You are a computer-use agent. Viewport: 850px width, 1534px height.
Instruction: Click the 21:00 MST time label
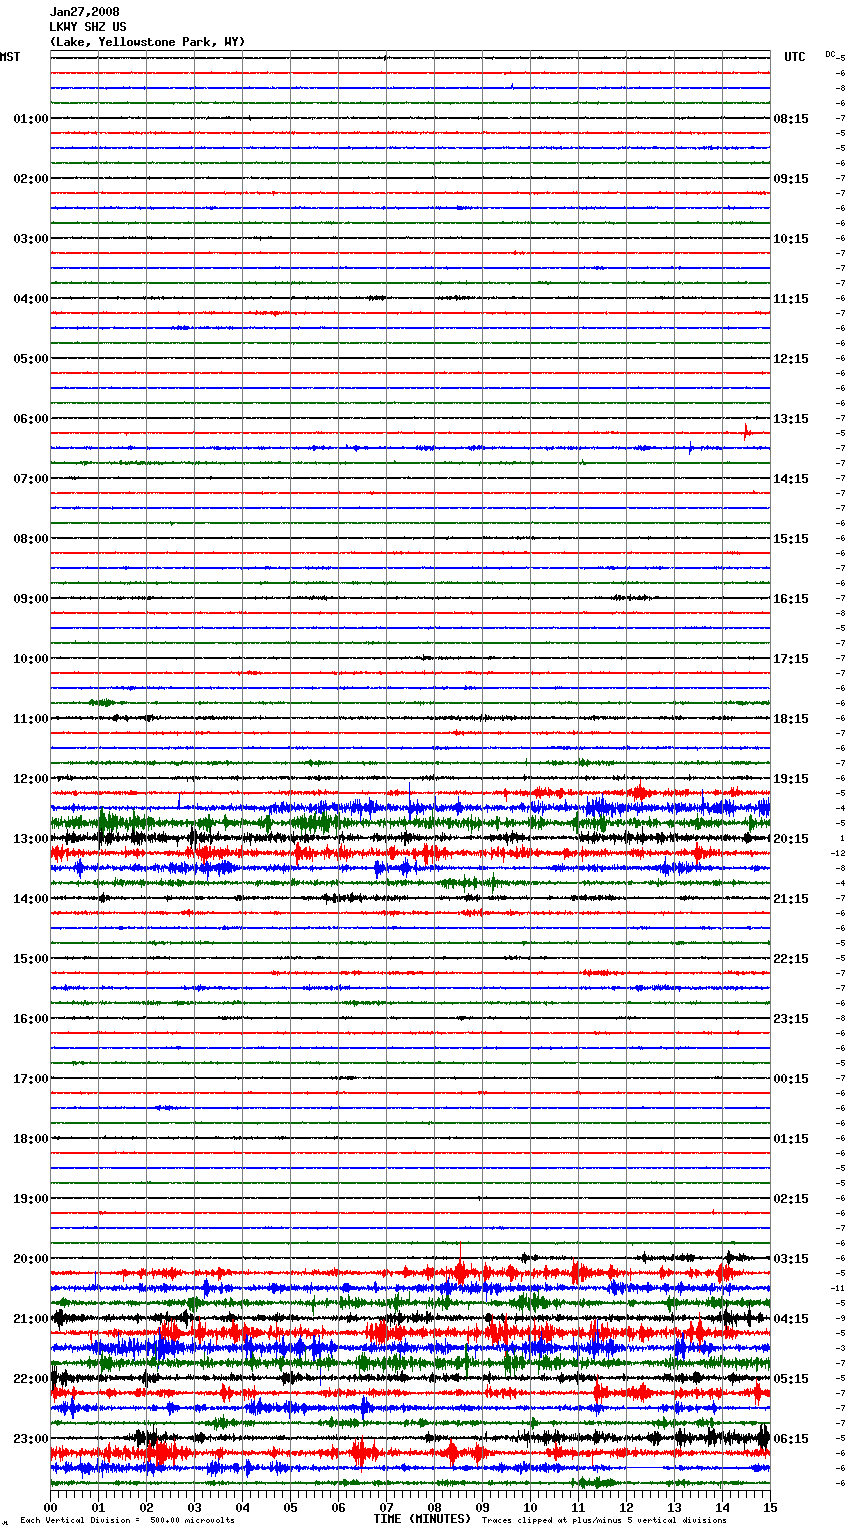click(x=31, y=1319)
